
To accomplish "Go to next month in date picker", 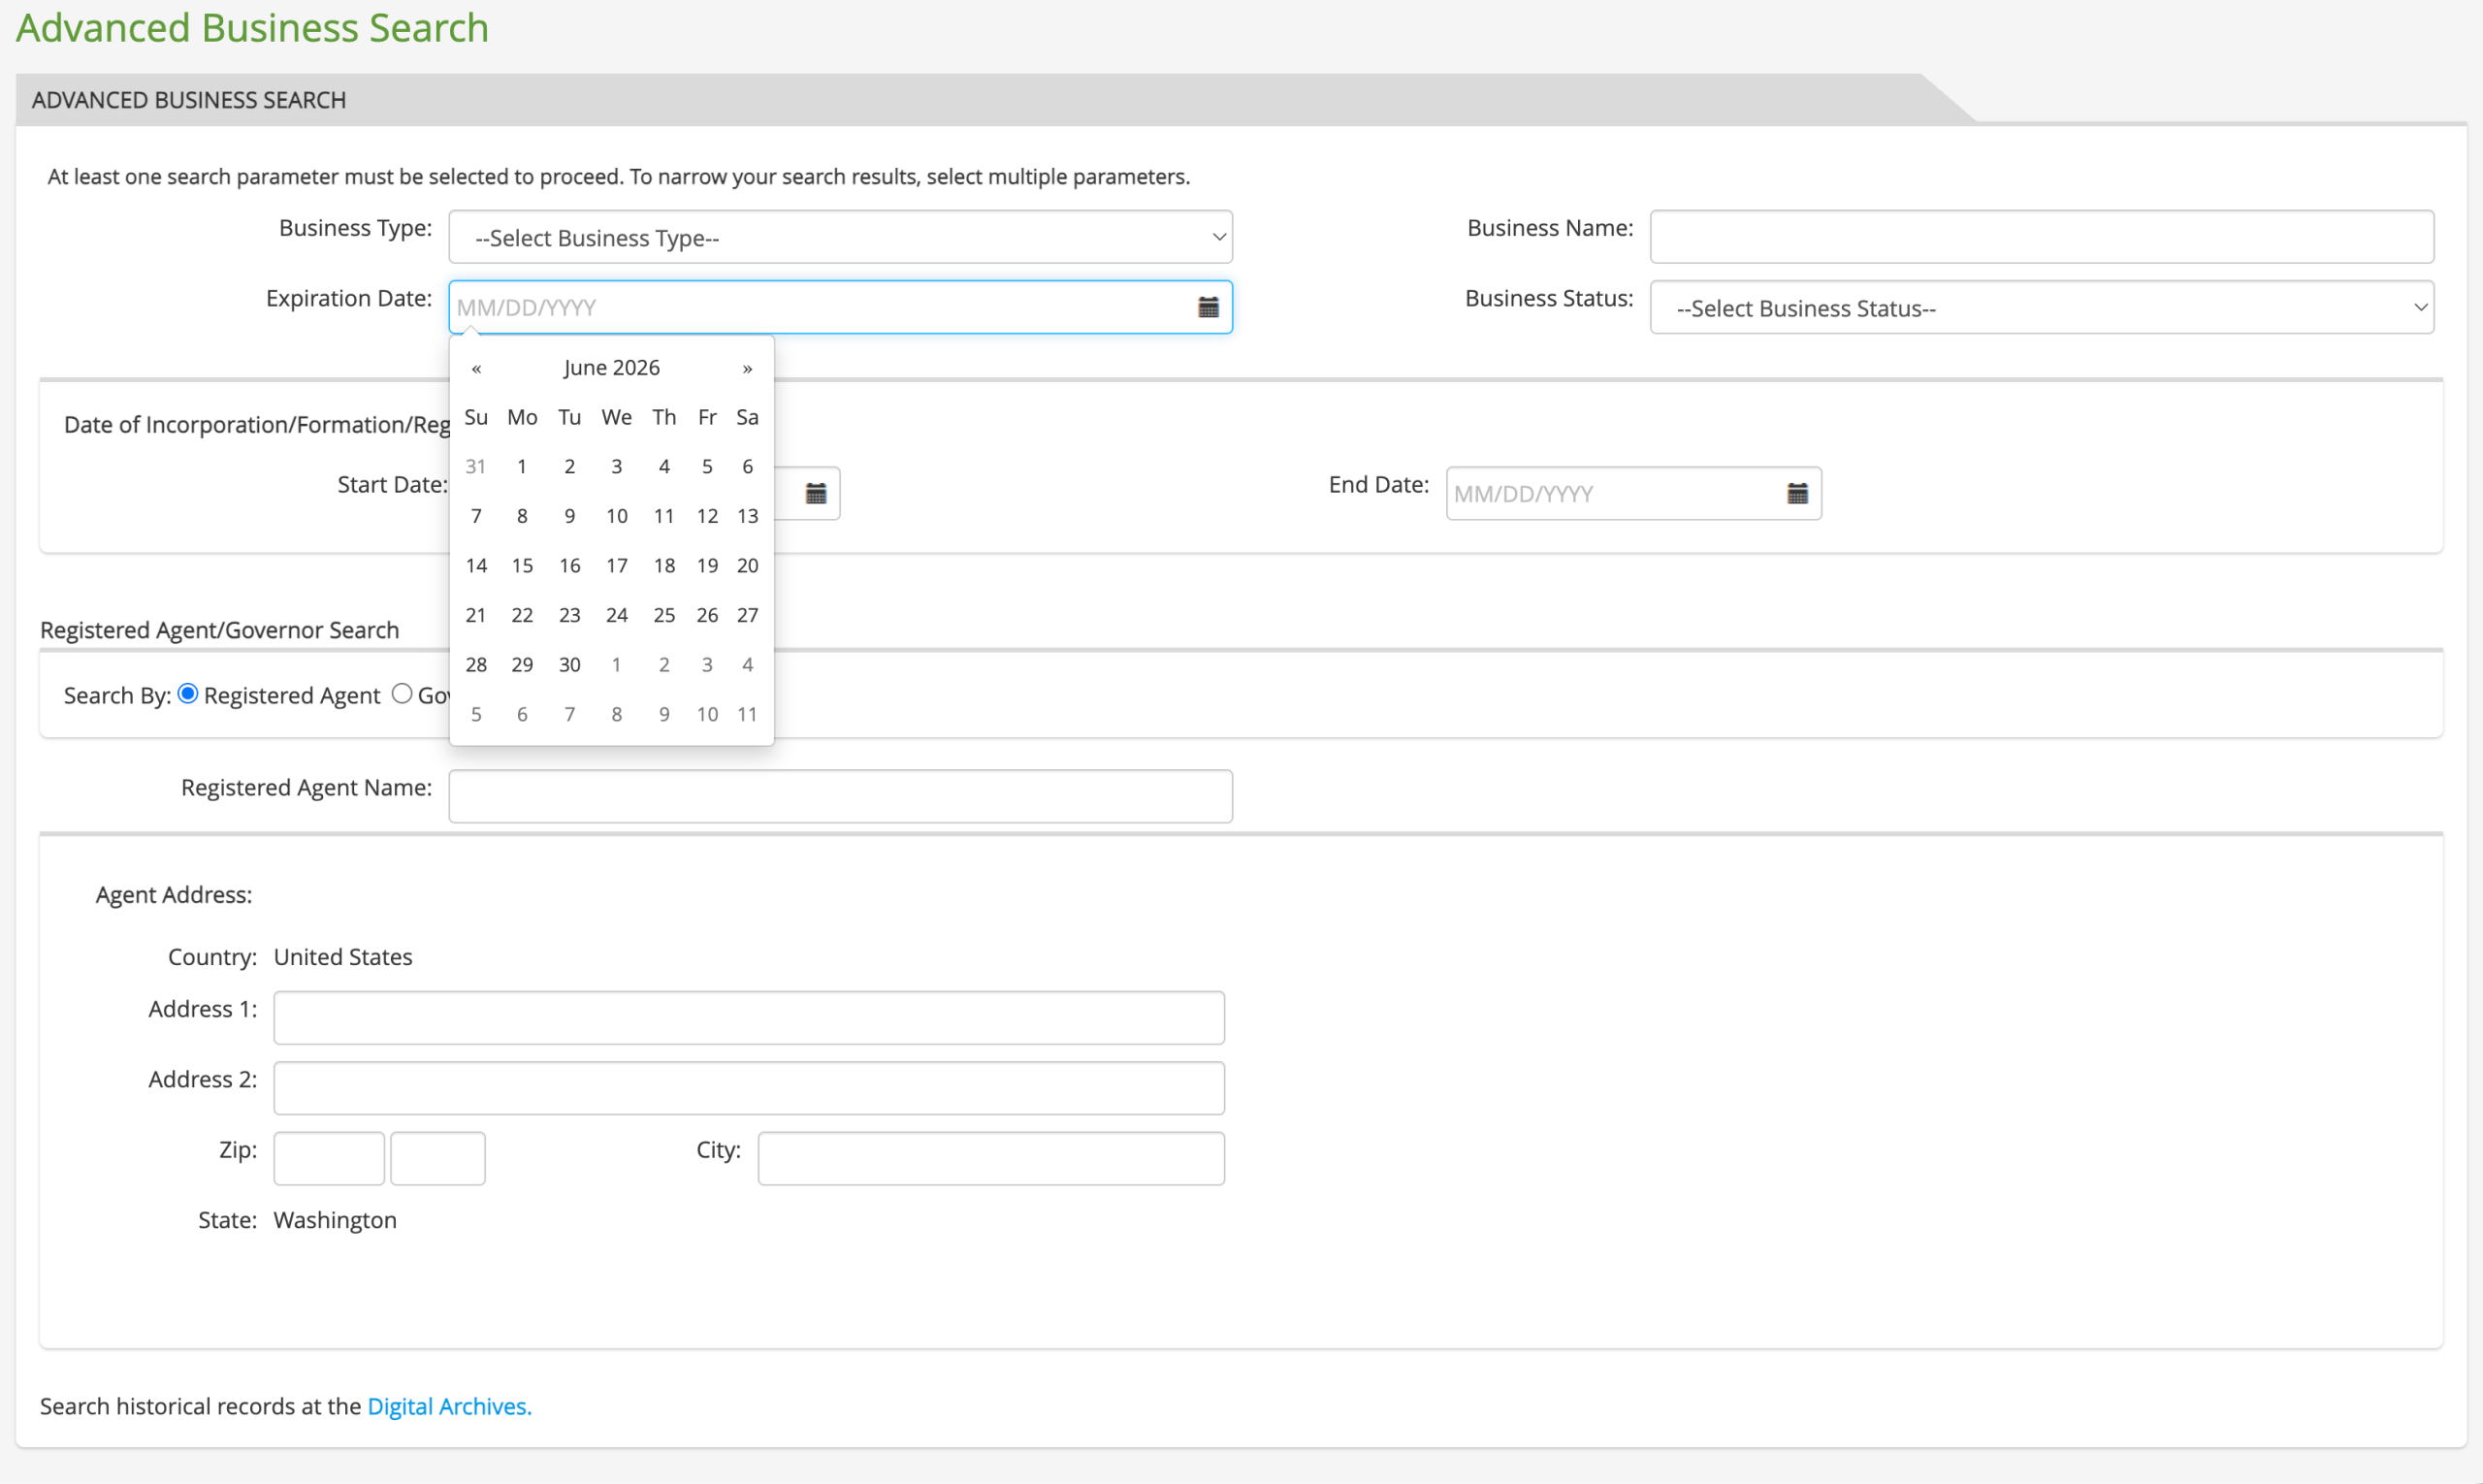I will point(747,368).
